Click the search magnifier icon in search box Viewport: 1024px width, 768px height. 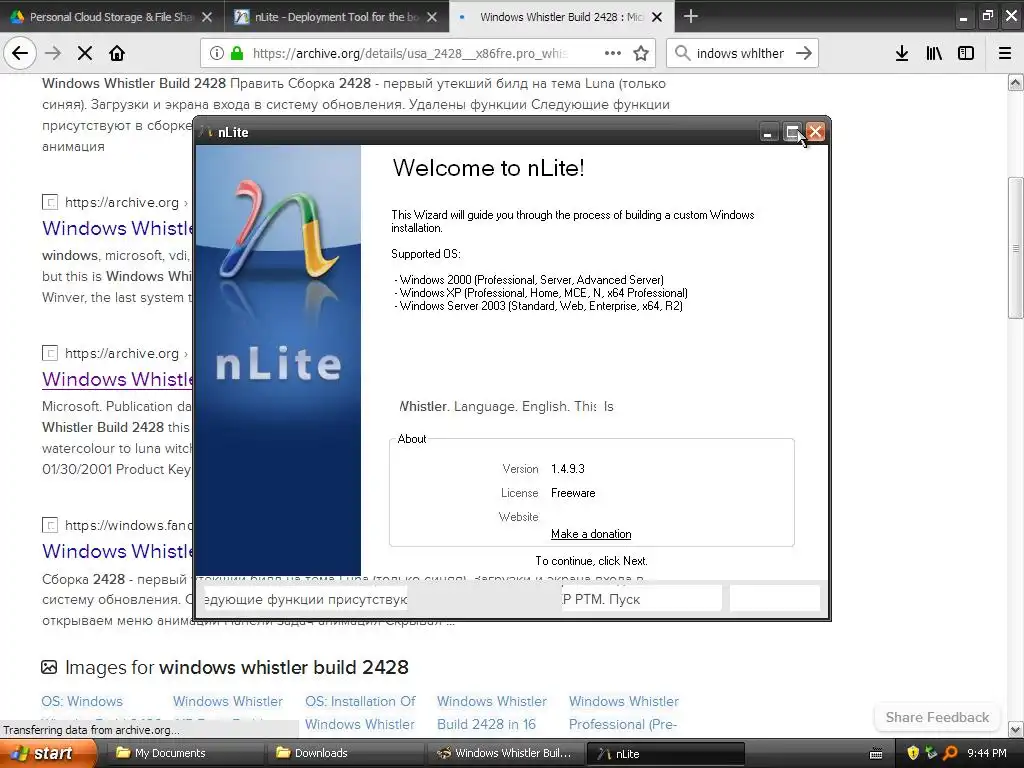[682, 53]
